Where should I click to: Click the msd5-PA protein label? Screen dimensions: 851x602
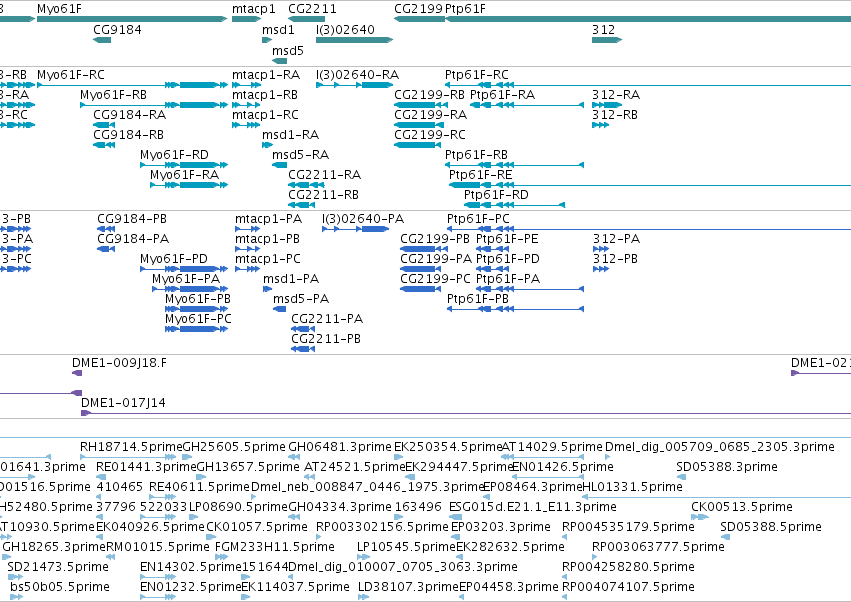301,299
